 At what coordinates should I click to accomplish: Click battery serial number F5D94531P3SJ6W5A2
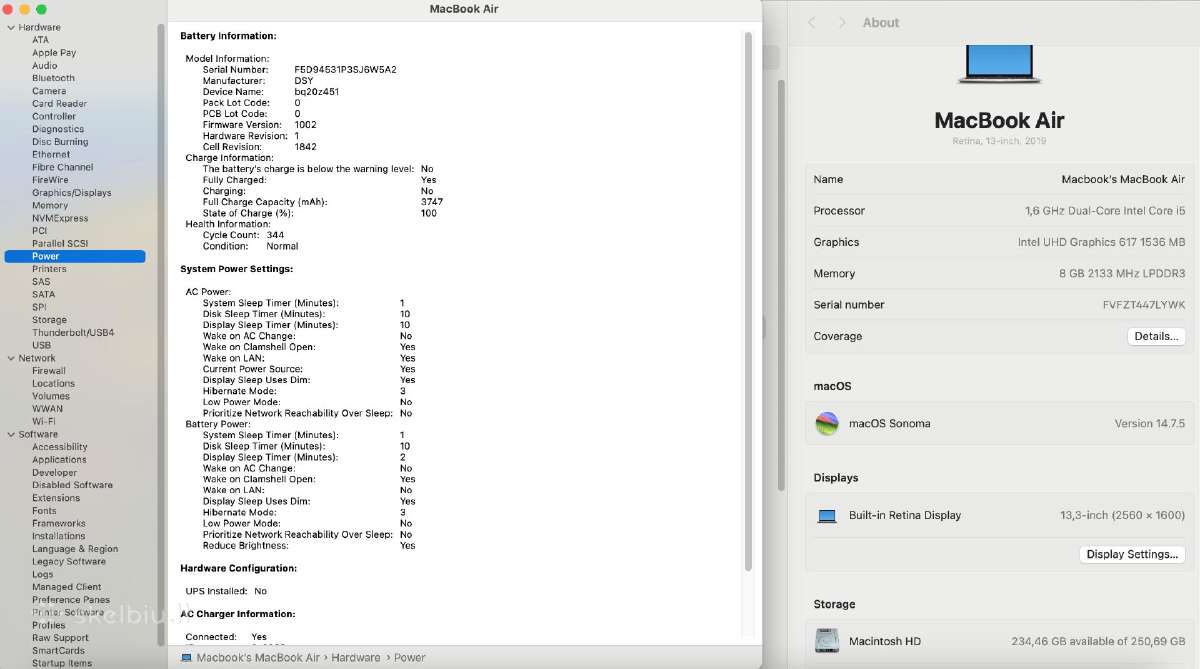click(345, 70)
